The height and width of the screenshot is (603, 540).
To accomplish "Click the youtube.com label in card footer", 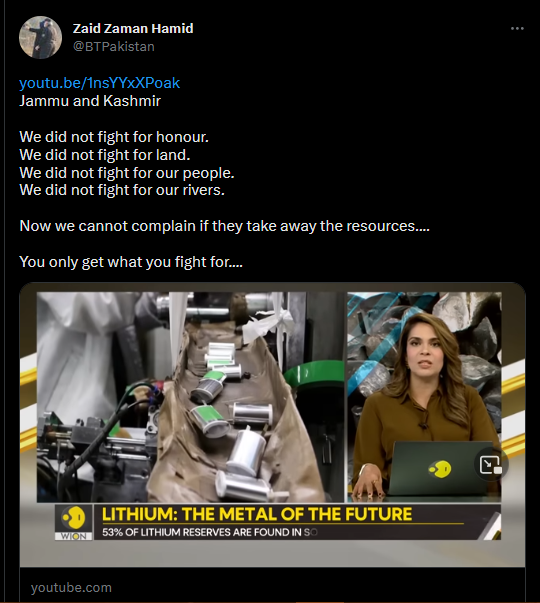I will pos(71,587).
